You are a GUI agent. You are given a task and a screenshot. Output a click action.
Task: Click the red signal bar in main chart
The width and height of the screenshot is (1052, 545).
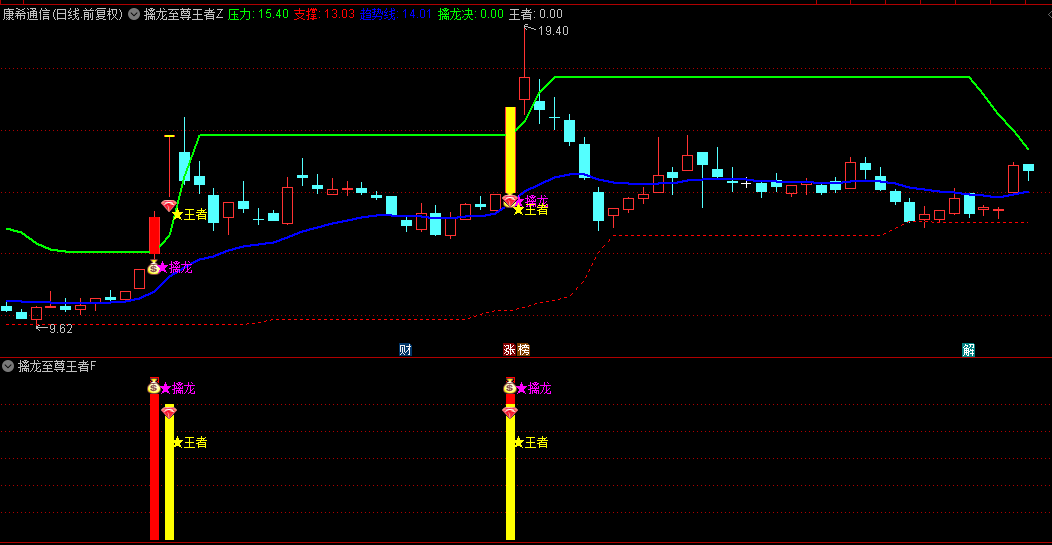(154, 236)
